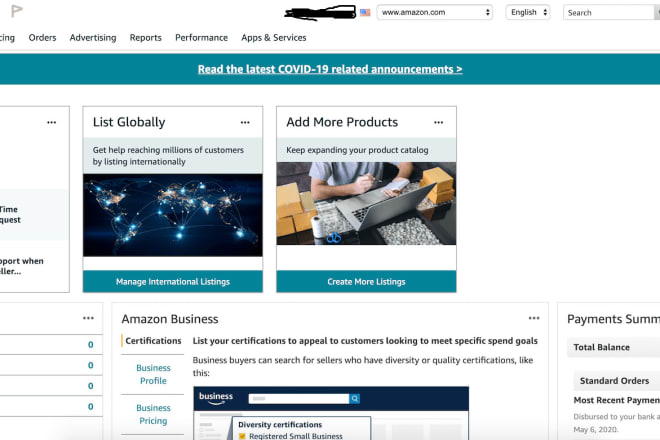
Task: Open the Reports menu
Action: pyautogui.click(x=146, y=37)
